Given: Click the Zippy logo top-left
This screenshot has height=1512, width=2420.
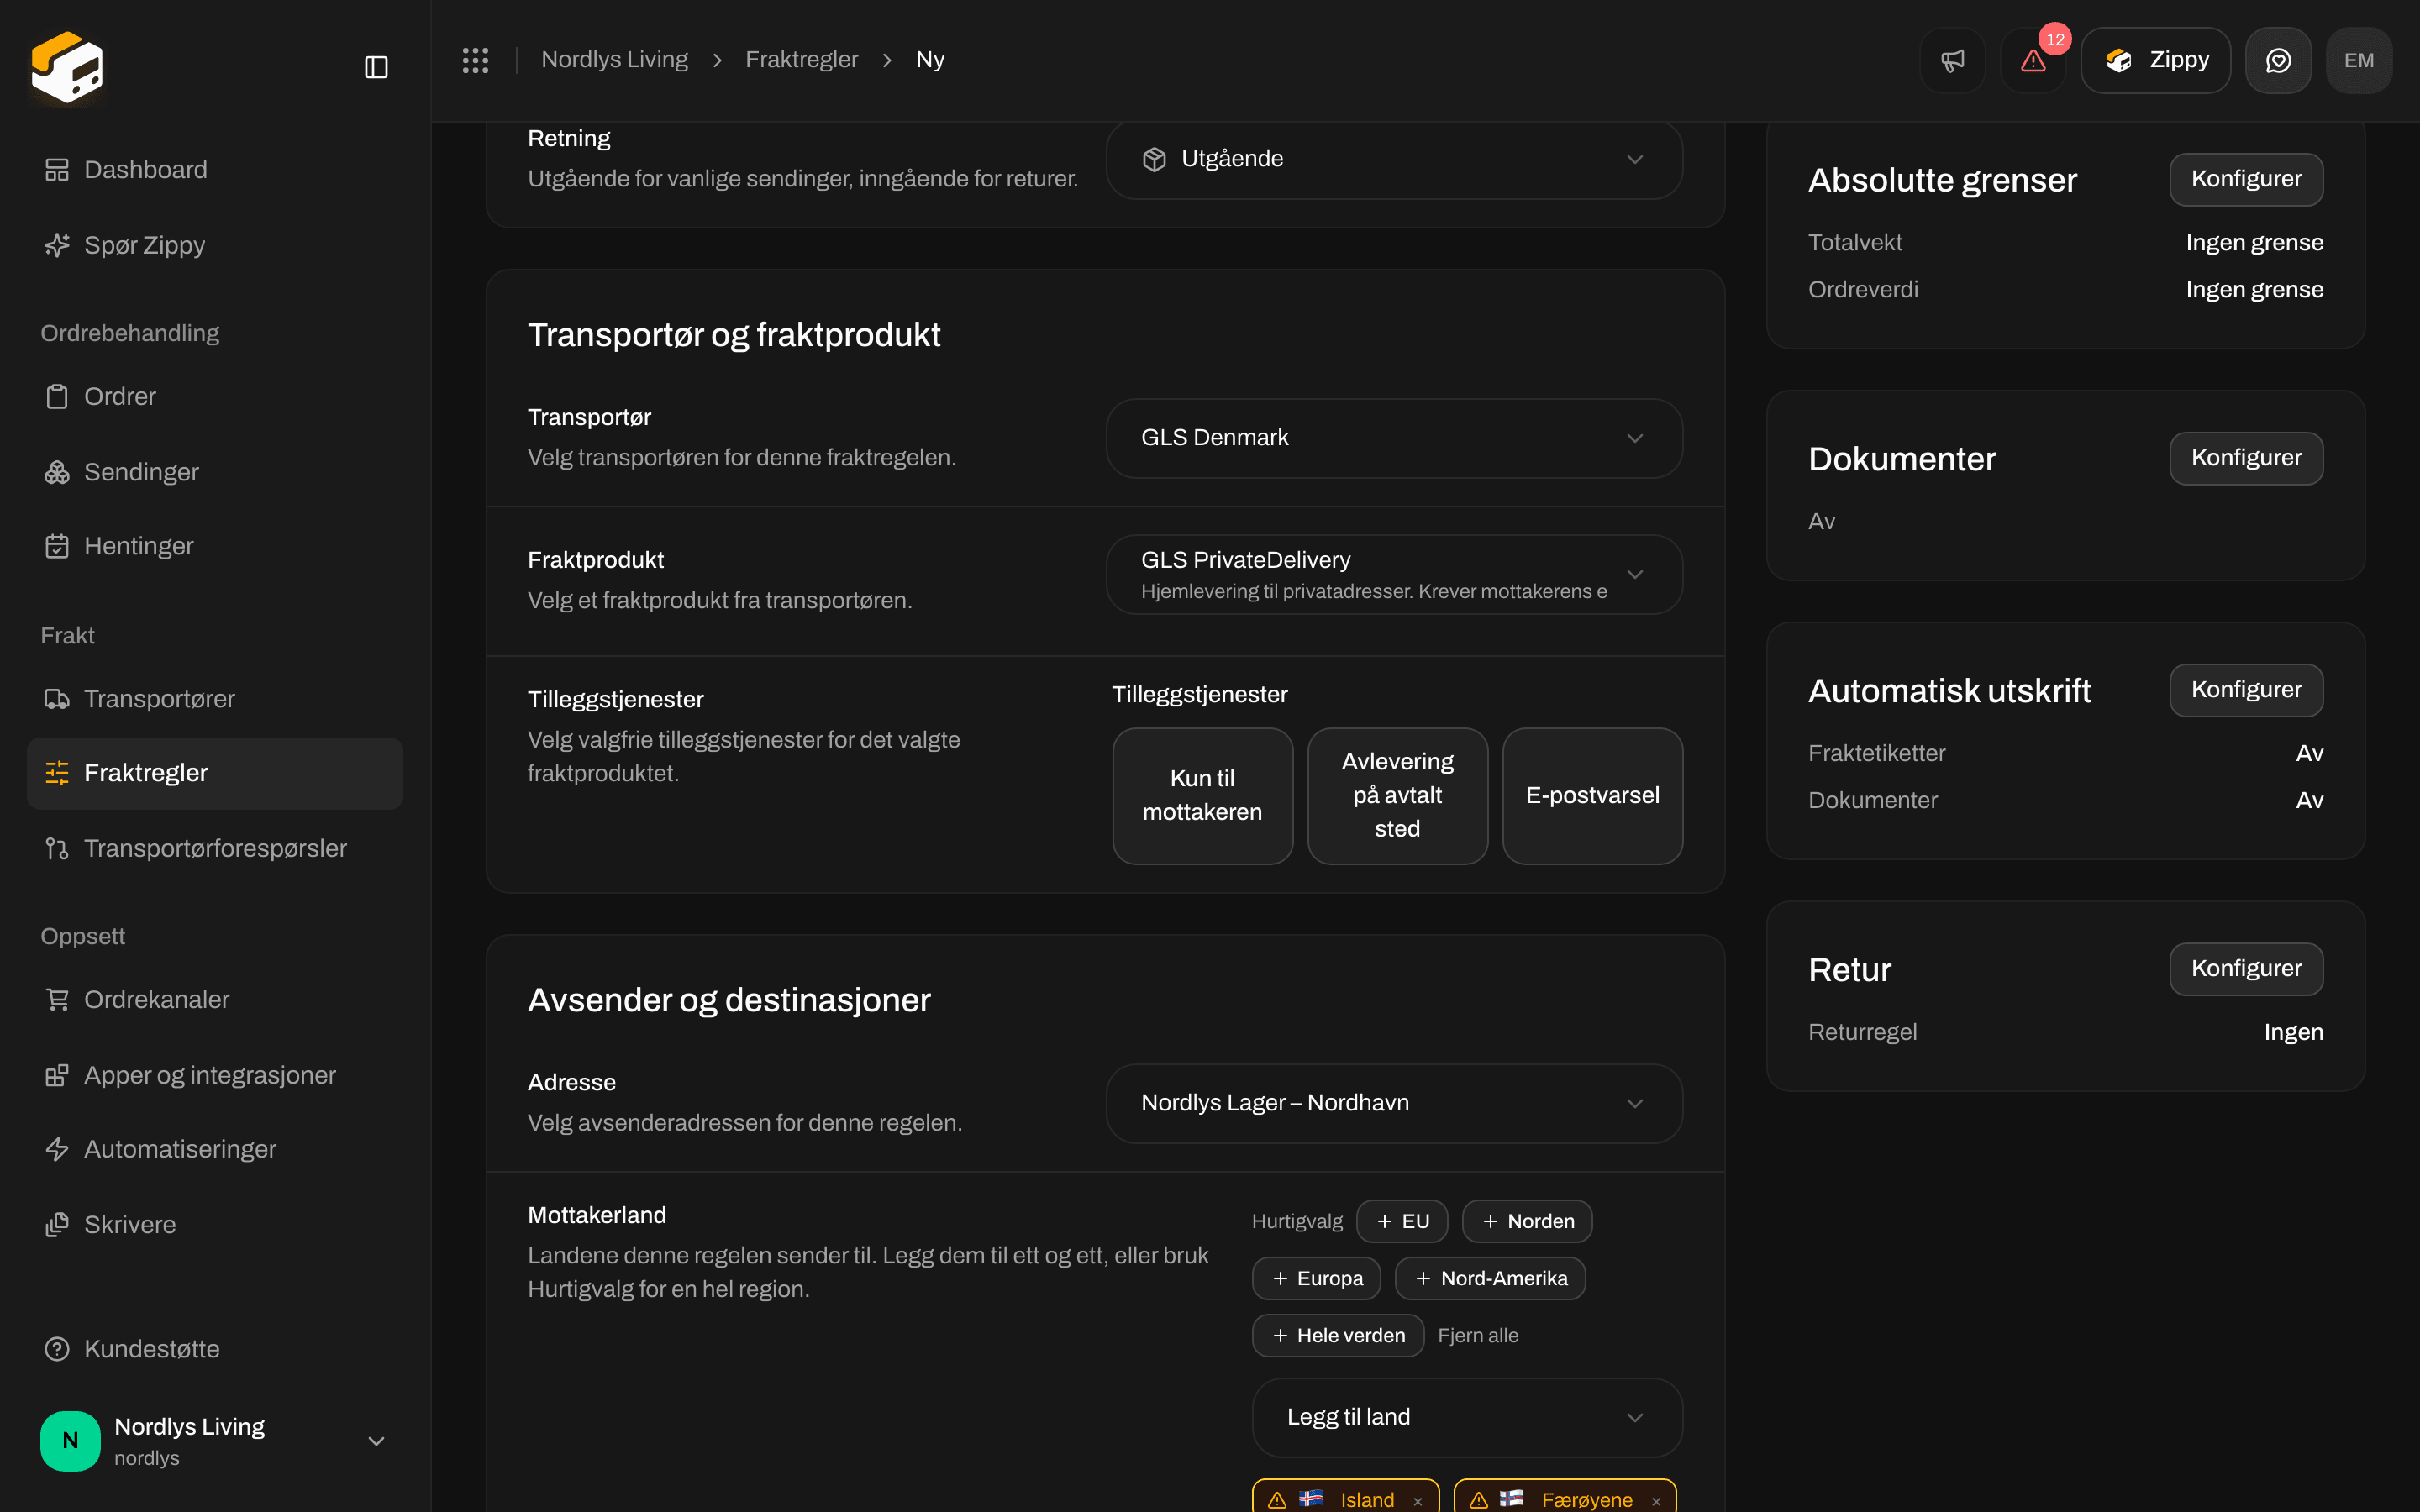Looking at the screenshot, I should coord(67,67).
